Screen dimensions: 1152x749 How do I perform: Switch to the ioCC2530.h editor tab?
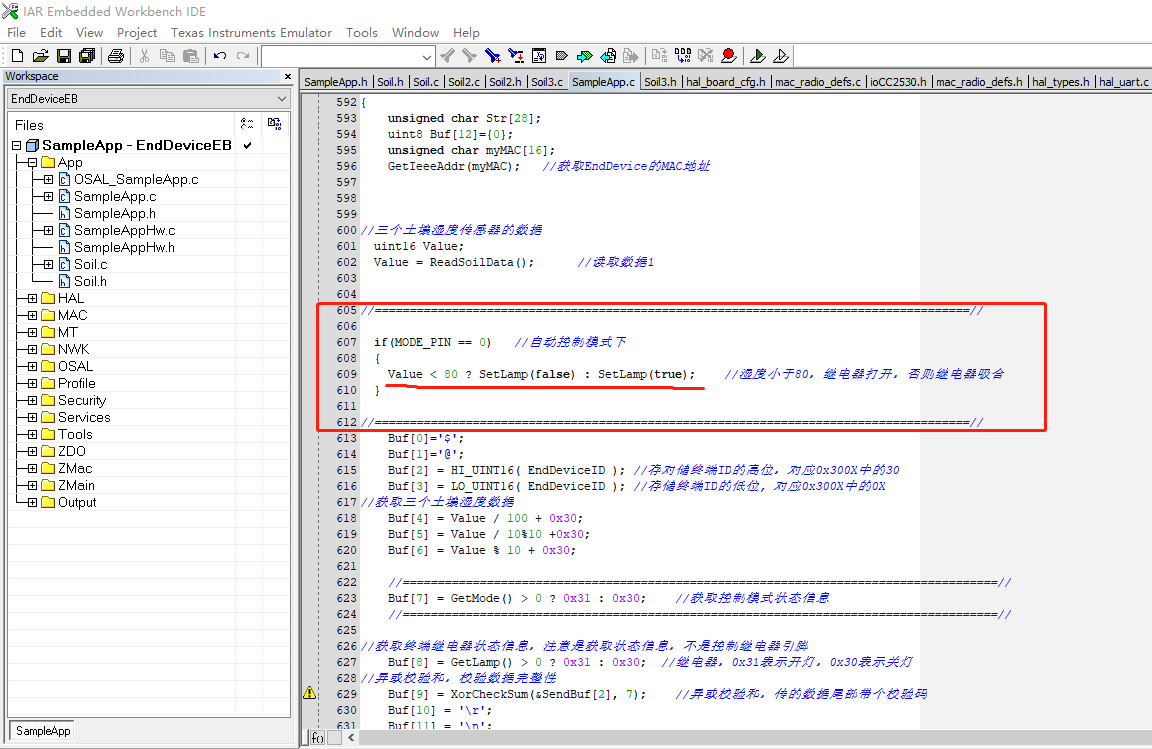[x=898, y=82]
